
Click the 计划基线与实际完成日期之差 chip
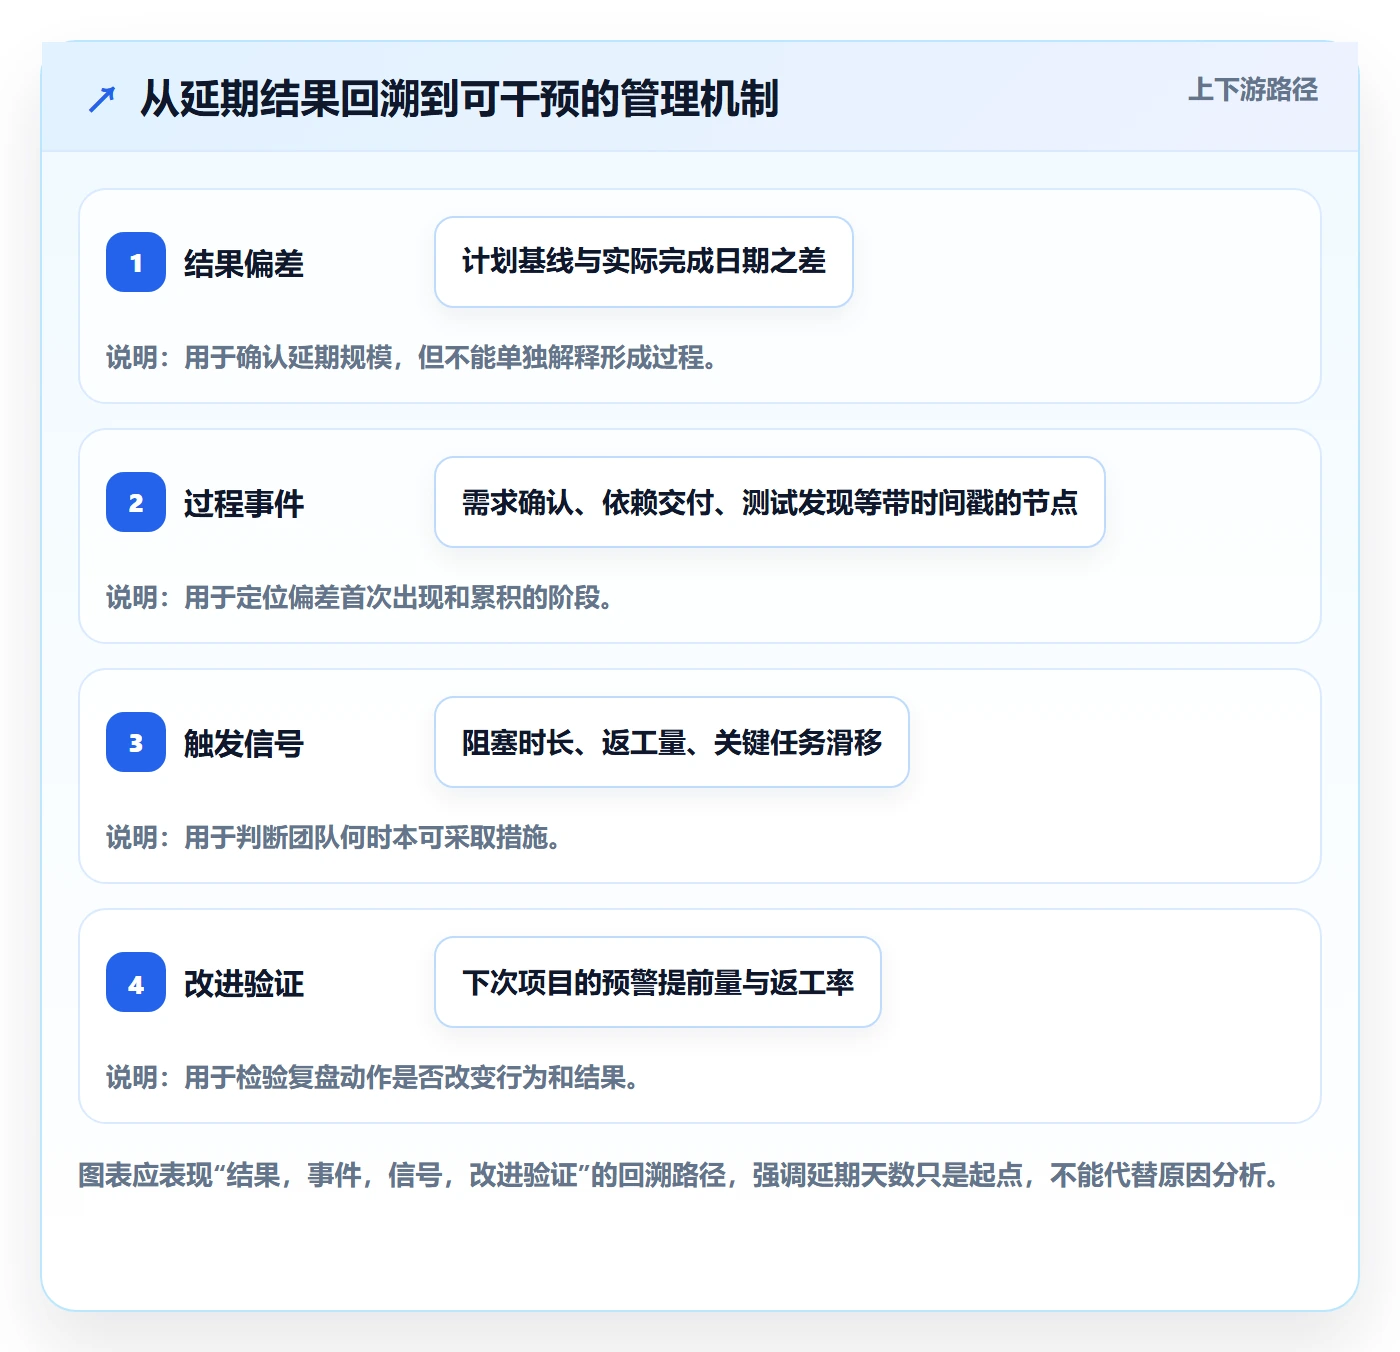(644, 262)
